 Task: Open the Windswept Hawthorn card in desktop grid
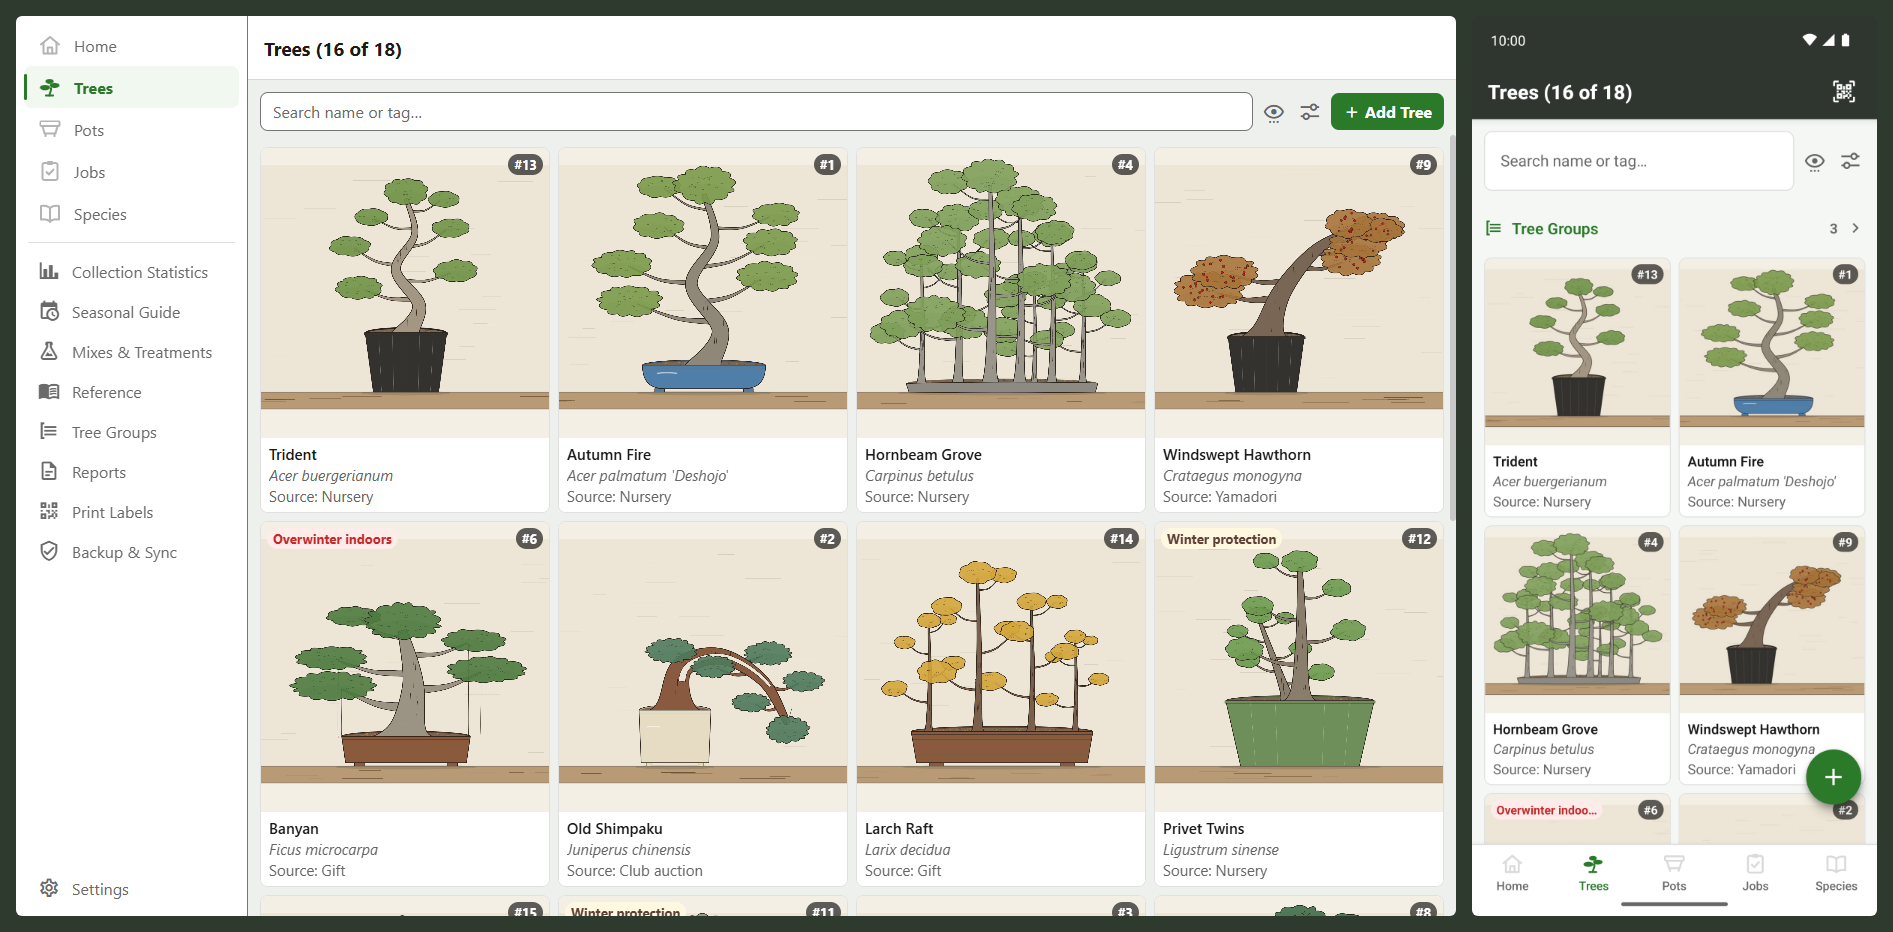pyautogui.click(x=1299, y=330)
